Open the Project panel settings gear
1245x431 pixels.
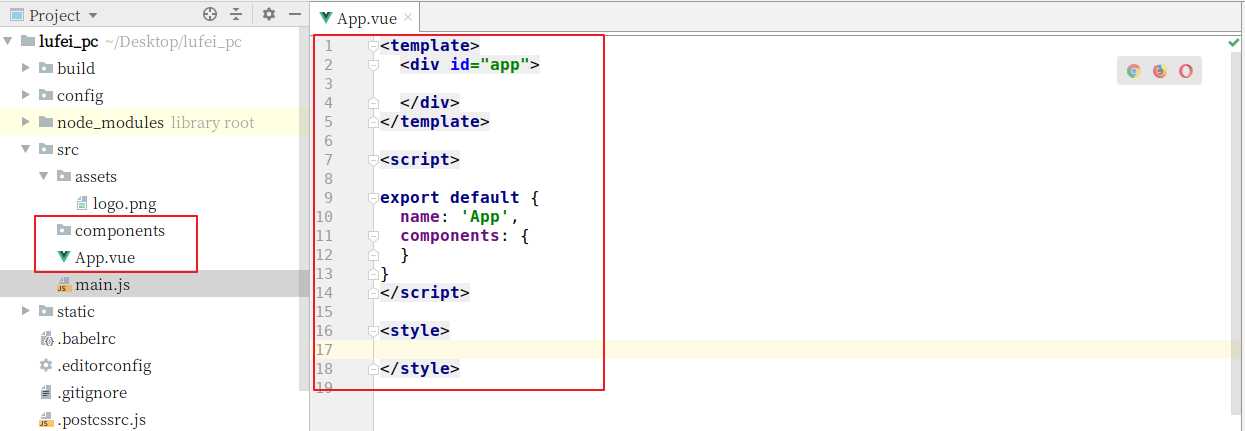click(x=268, y=15)
